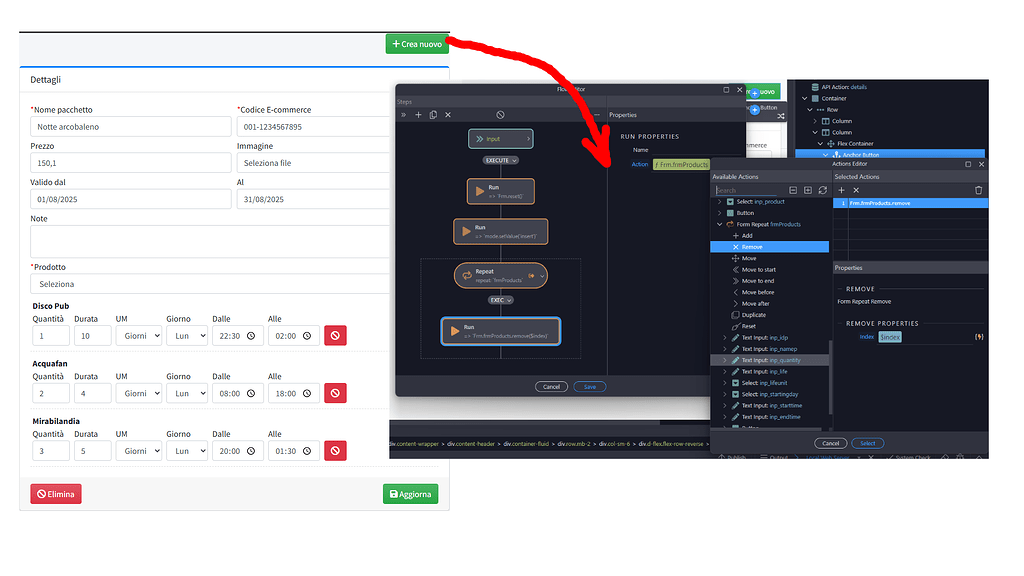Click the Prezzo input field
1024x576 pixels.
click(131, 163)
